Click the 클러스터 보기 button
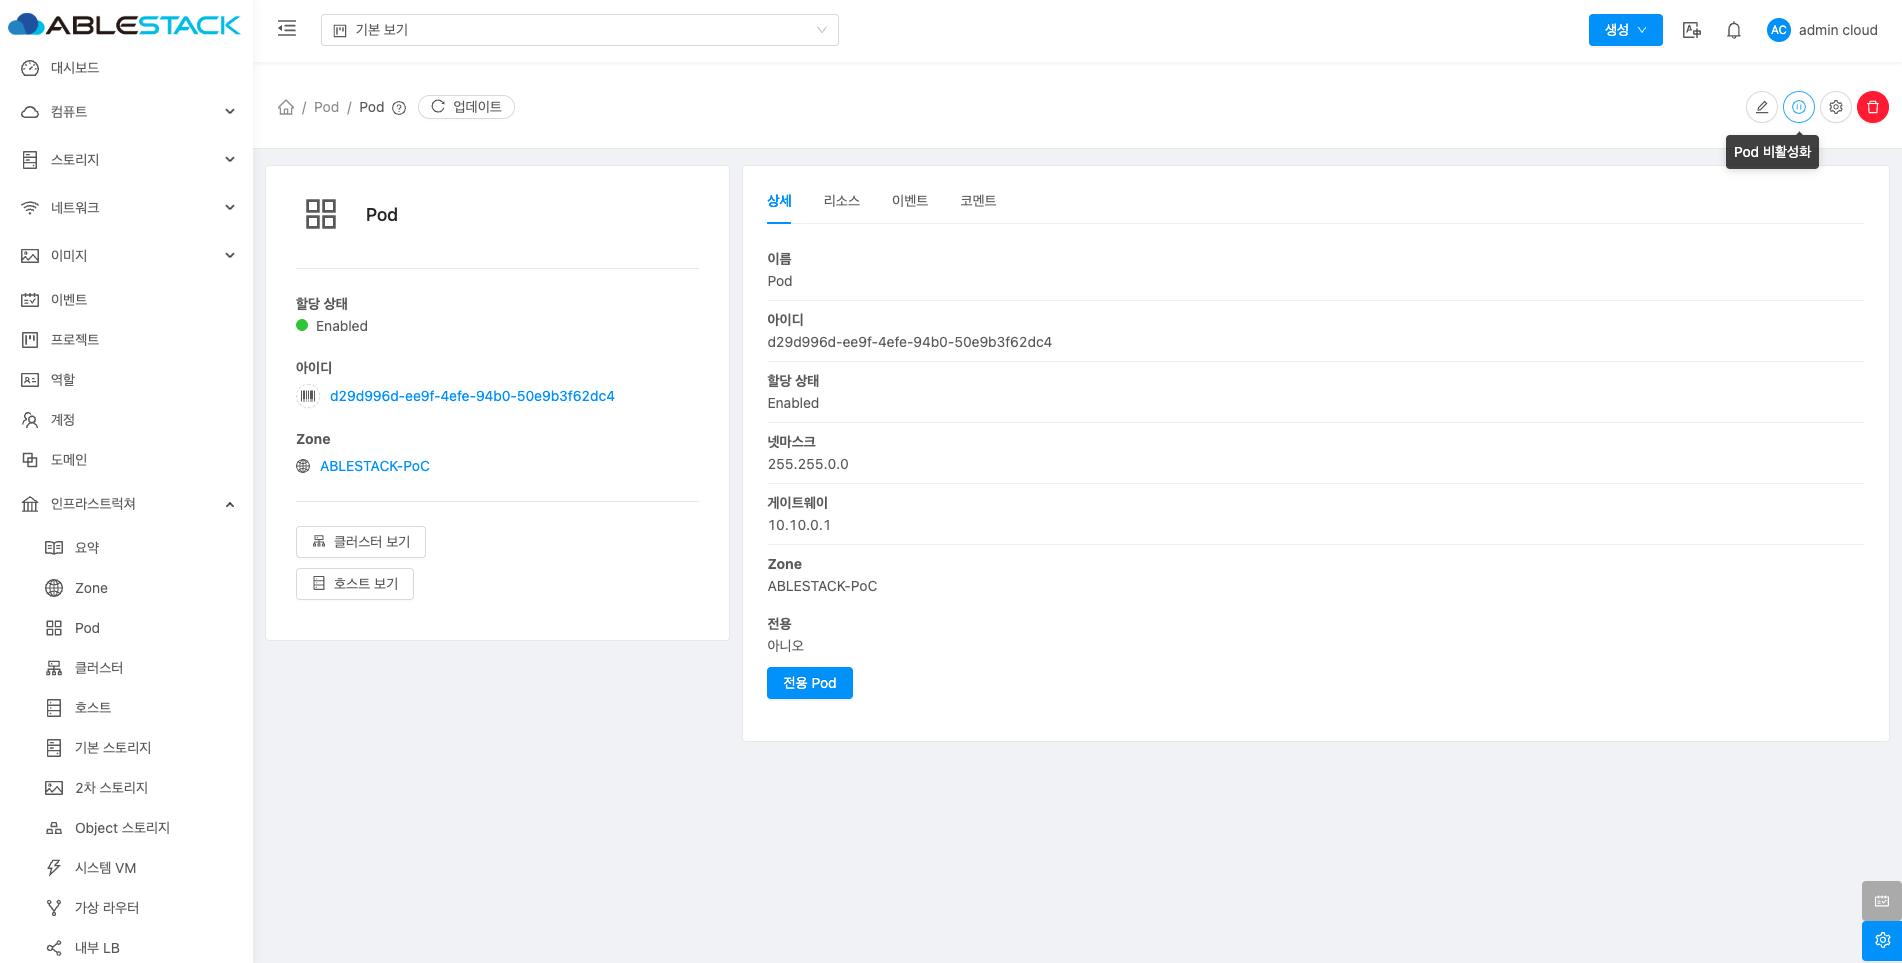Screen dimensions: 1902x963 (x=361, y=542)
